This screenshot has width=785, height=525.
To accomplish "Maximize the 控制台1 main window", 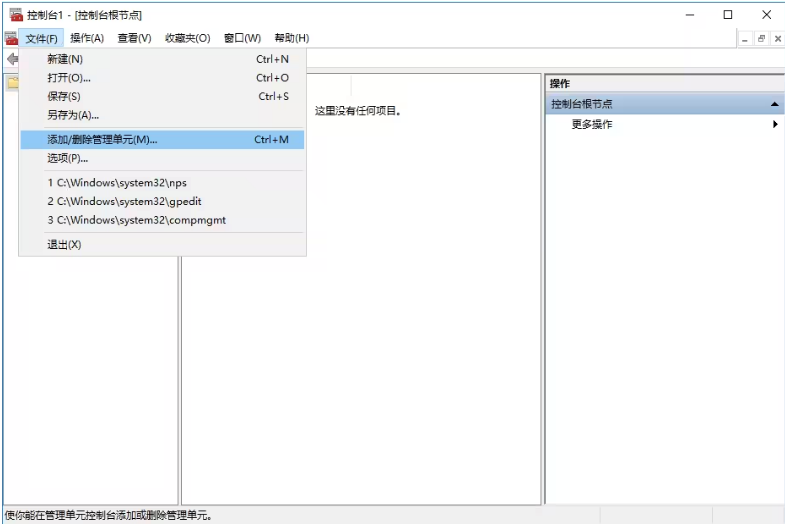I will (728, 15).
